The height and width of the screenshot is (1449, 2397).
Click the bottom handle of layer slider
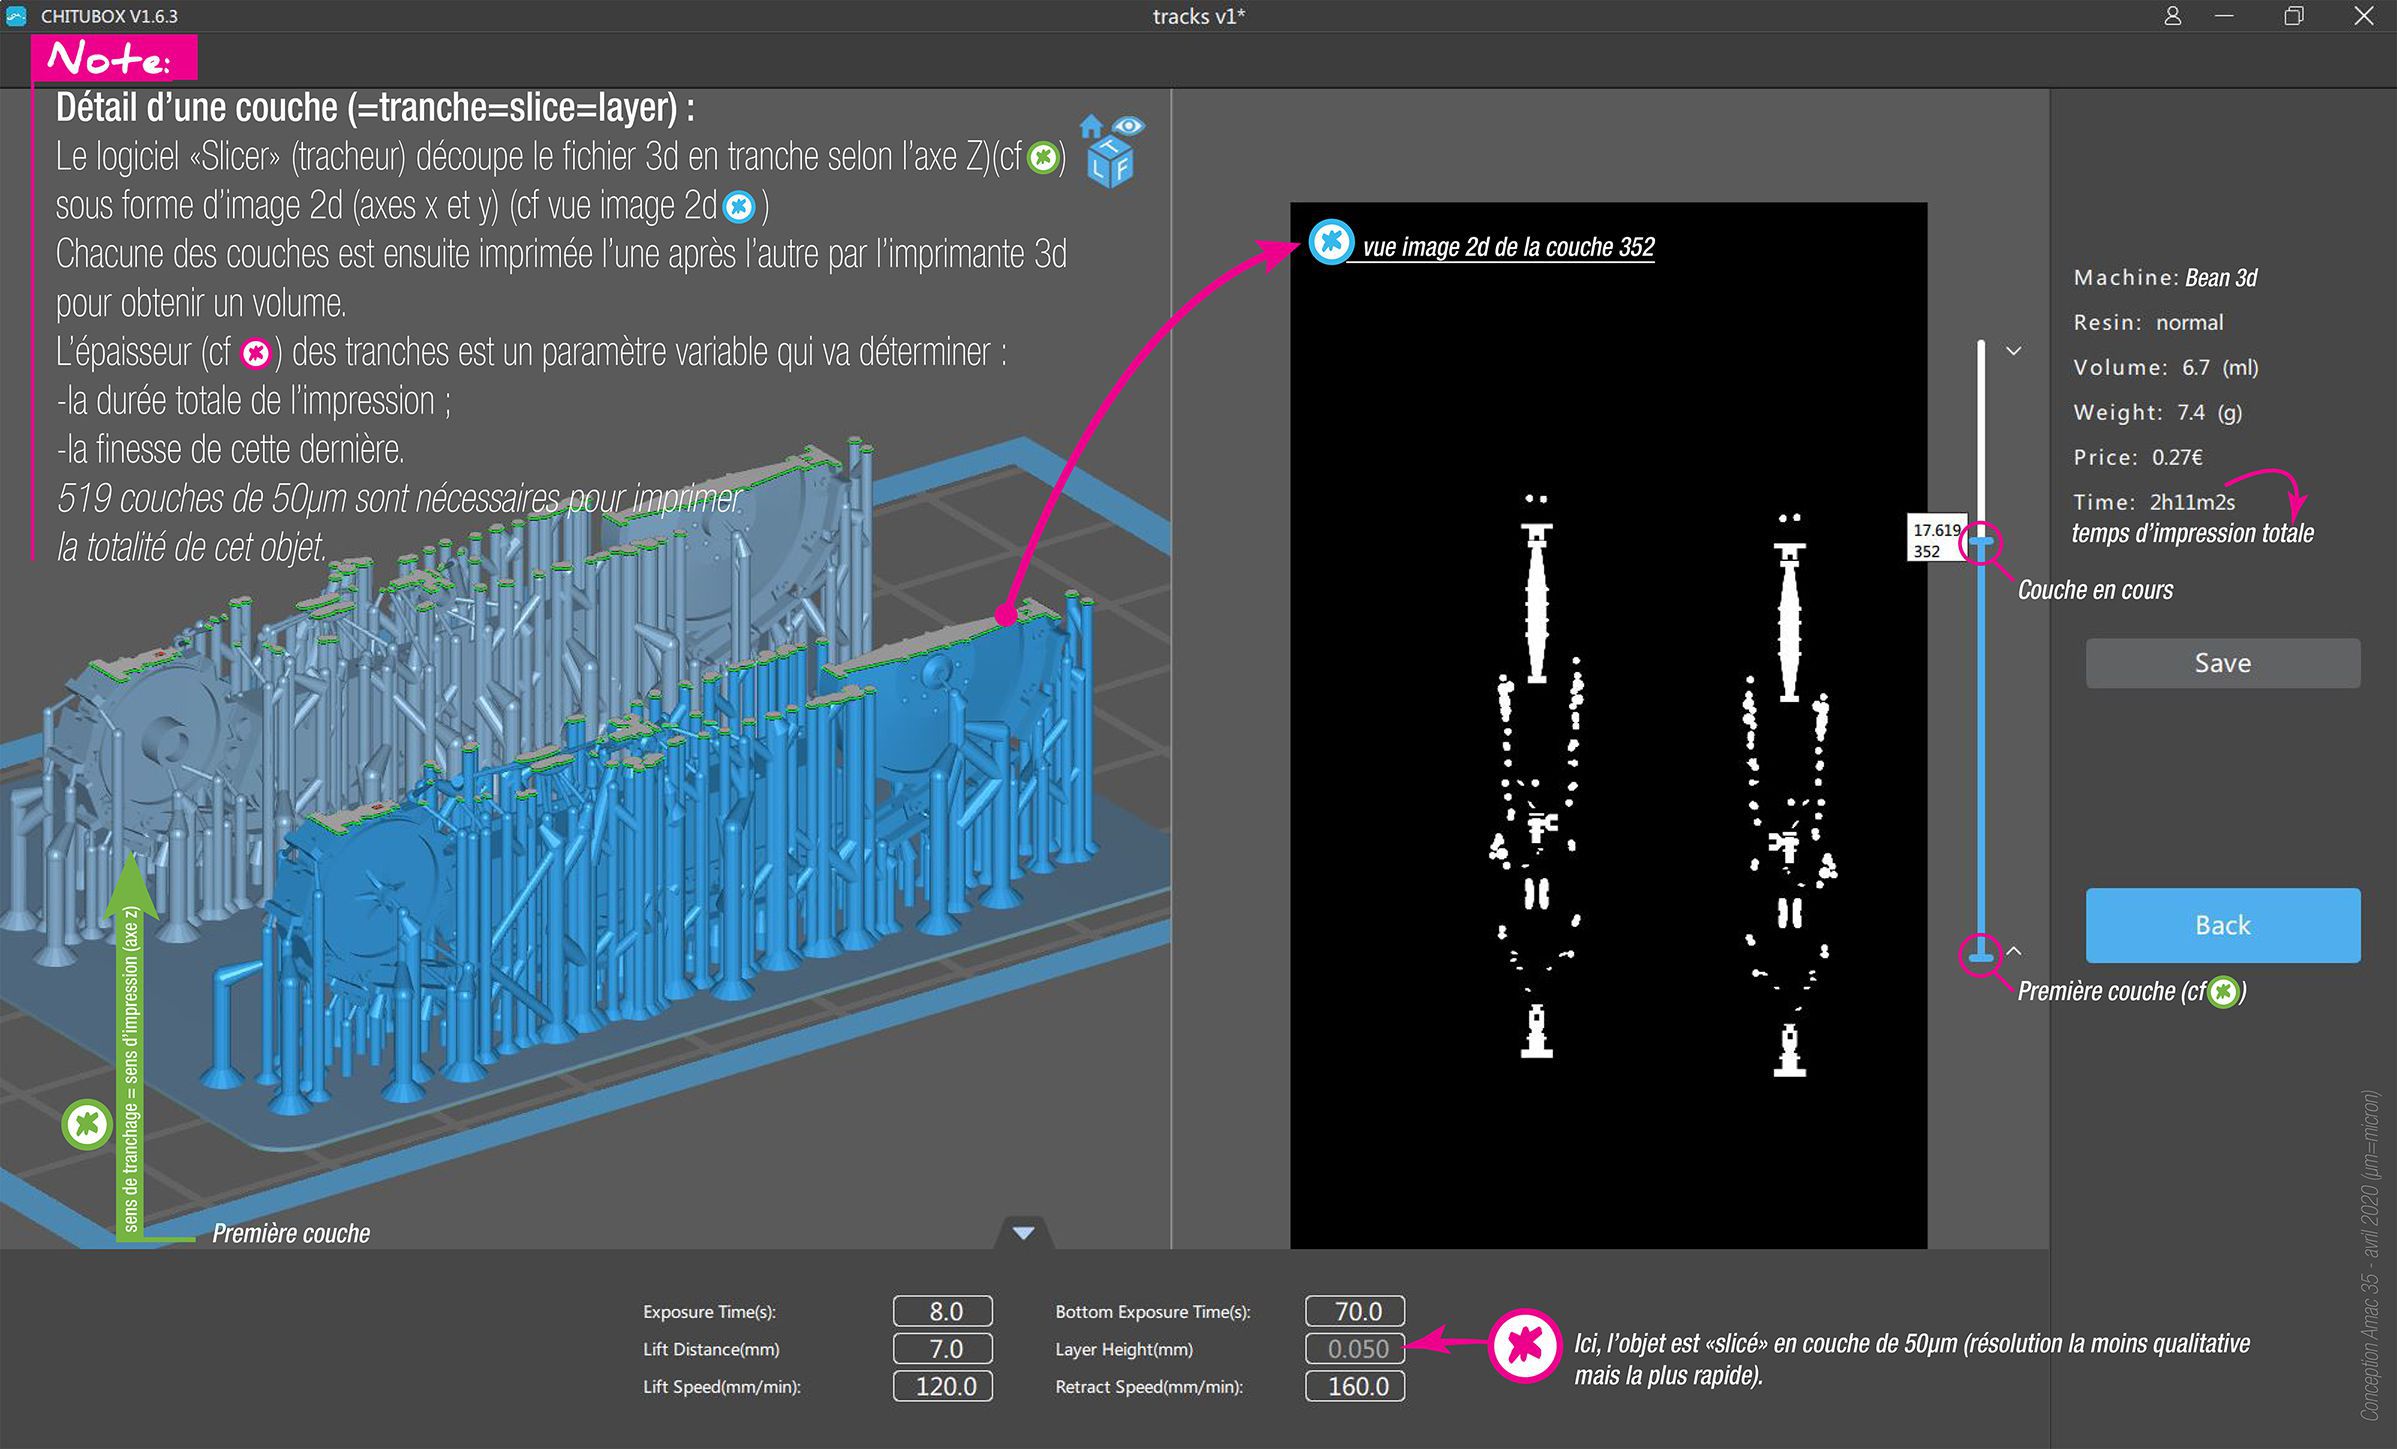pyautogui.click(x=1981, y=957)
